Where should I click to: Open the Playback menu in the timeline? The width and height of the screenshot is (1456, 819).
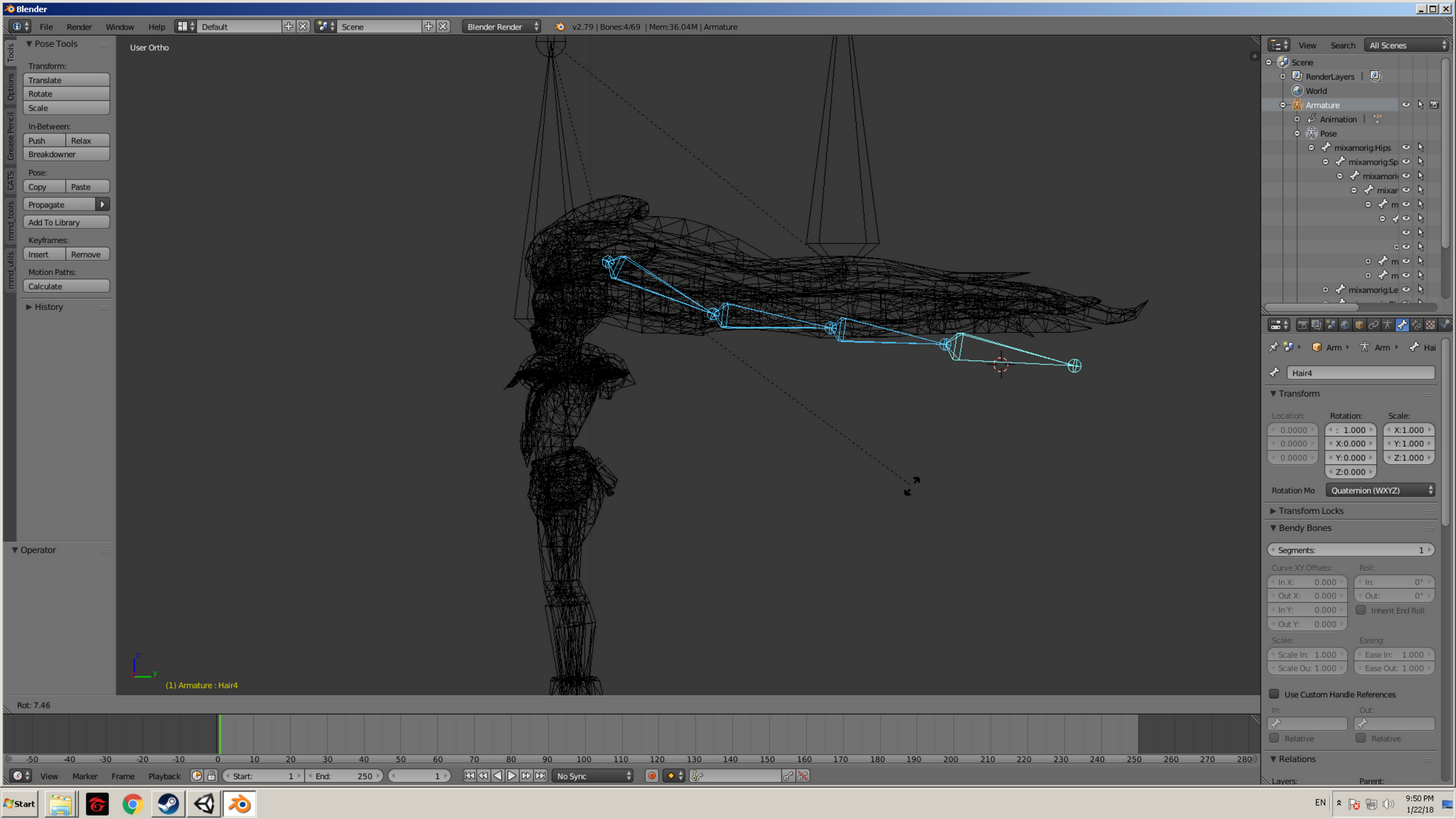point(164,776)
